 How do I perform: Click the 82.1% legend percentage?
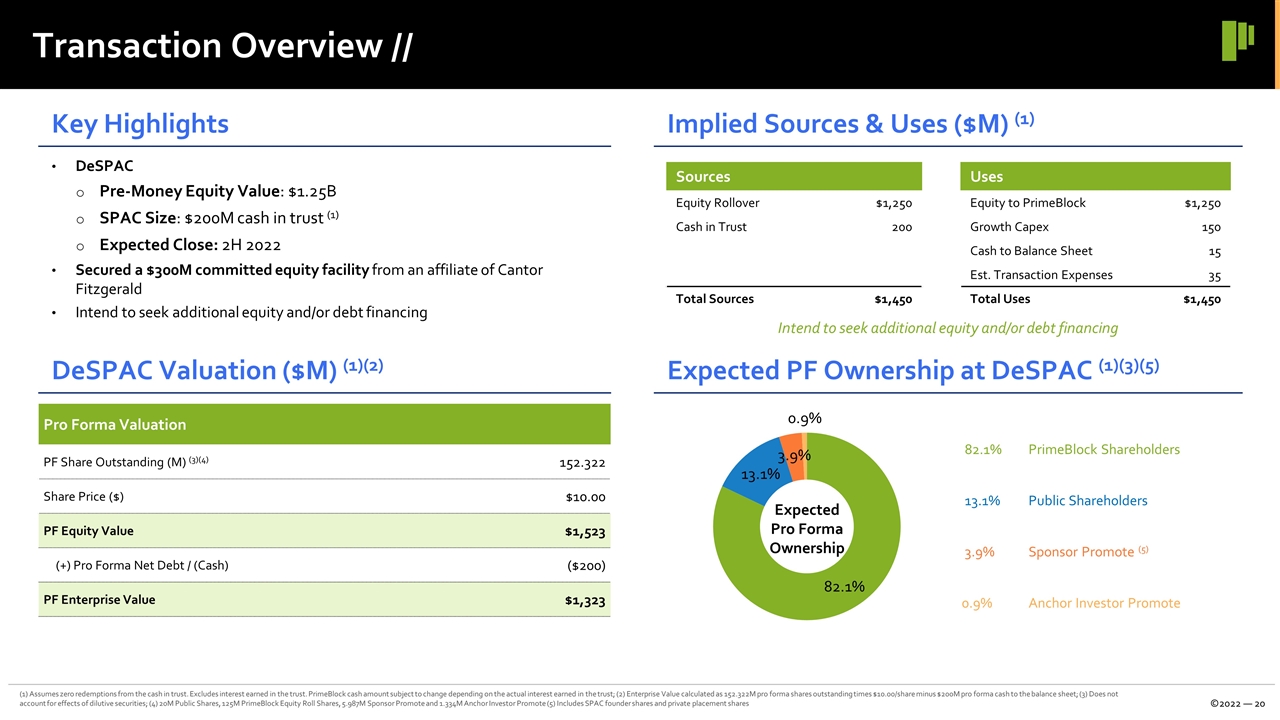(983, 450)
